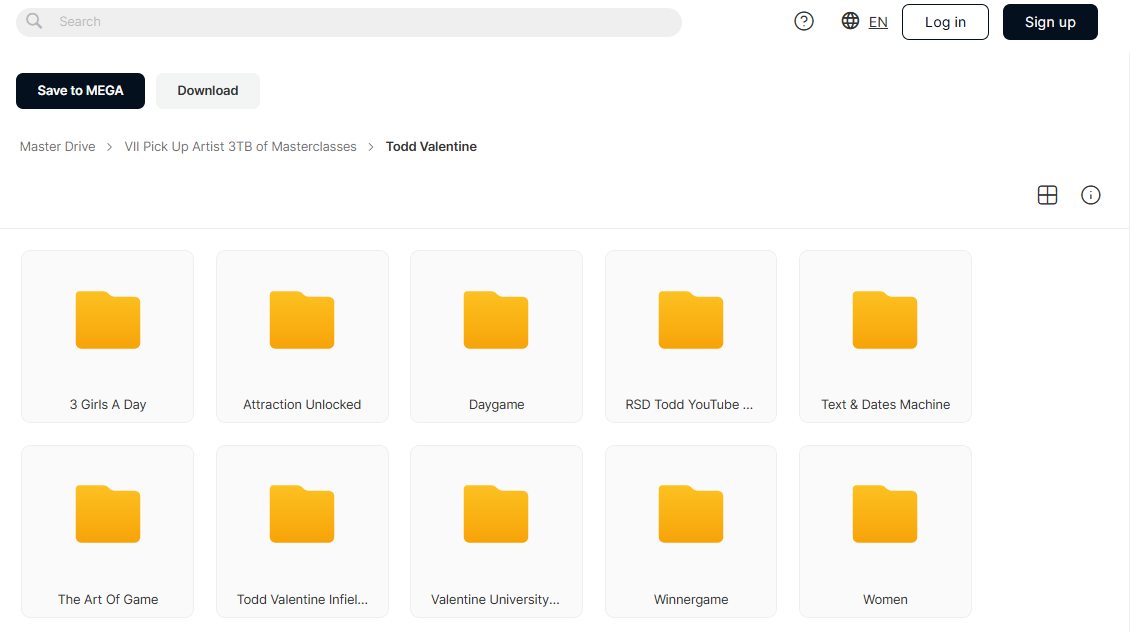Focus the Search input field
The height and width of the screenshot is (632, 1130).
349,22
